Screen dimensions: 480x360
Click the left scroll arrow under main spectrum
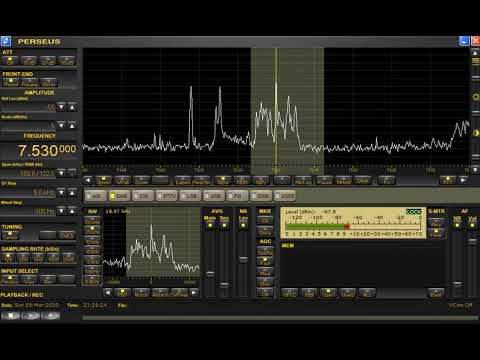(88, 180)
